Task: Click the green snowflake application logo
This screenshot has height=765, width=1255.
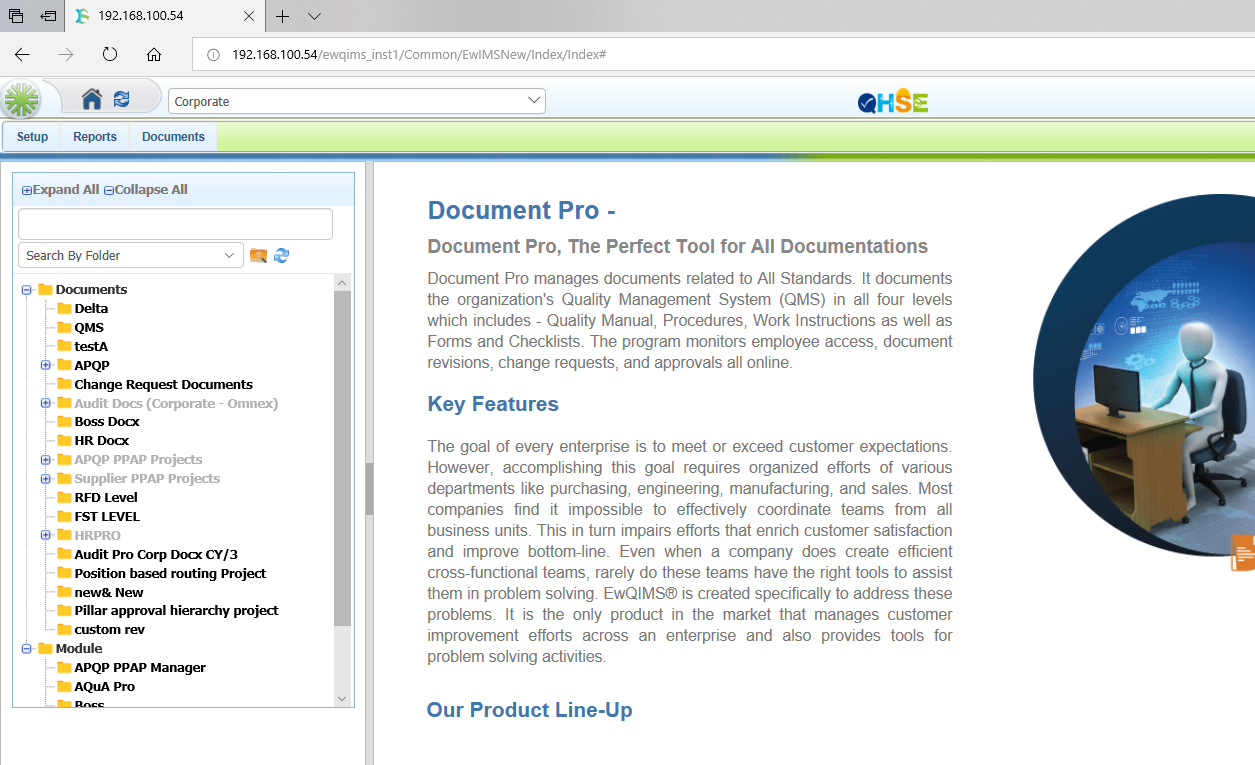Action: point(21,100)
